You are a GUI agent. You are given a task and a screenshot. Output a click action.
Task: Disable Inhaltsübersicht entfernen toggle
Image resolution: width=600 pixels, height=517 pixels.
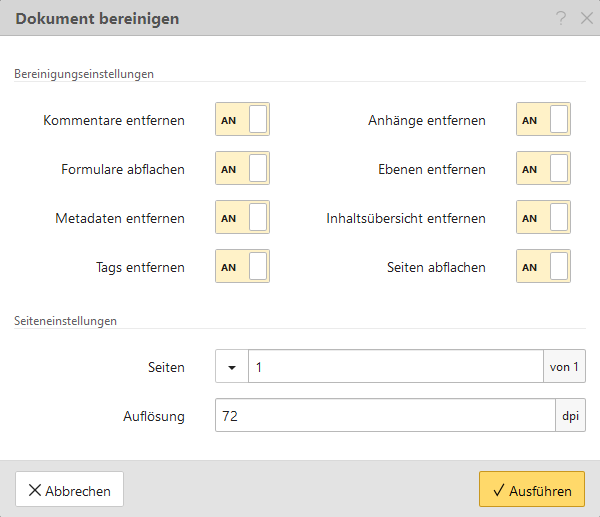coord(543,218)
